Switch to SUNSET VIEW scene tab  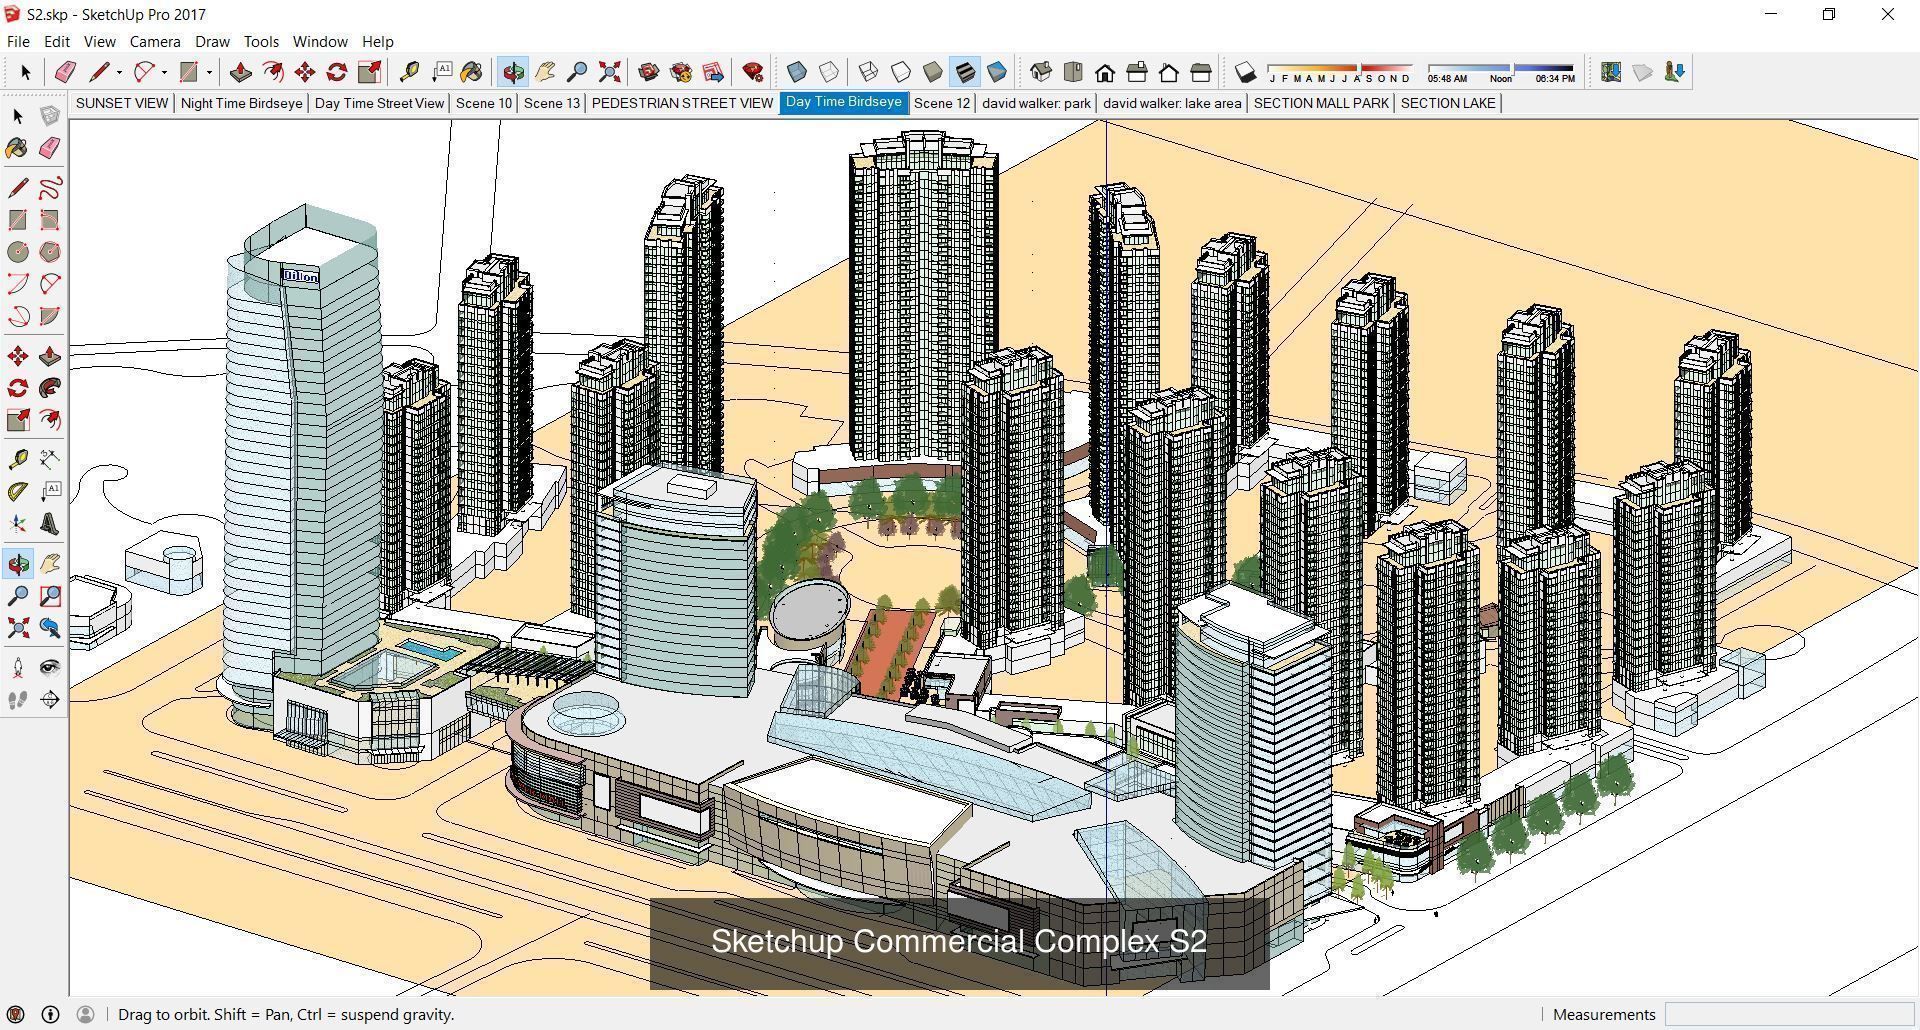pyautogui.click(x=122, y=103)
